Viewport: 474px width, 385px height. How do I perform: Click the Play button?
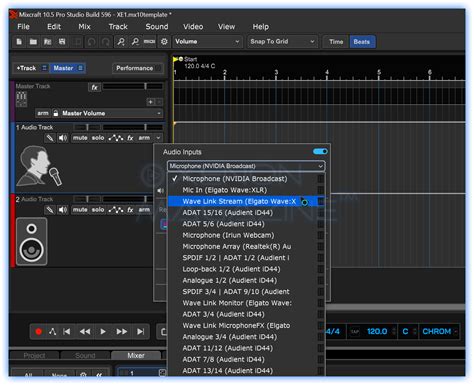tap(103, 332)
